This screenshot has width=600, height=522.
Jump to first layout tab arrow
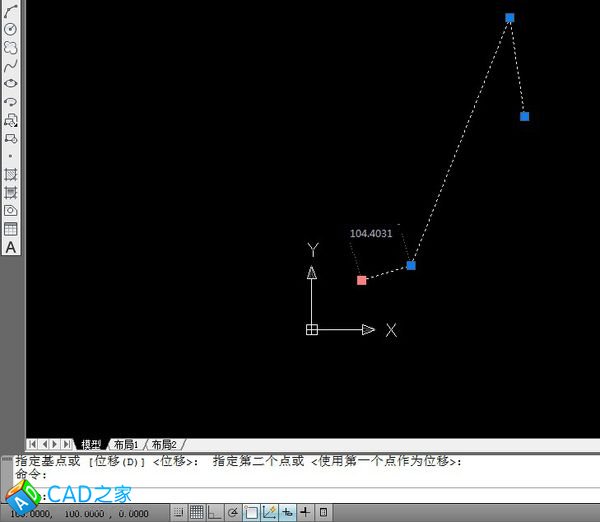coord(33,444)
